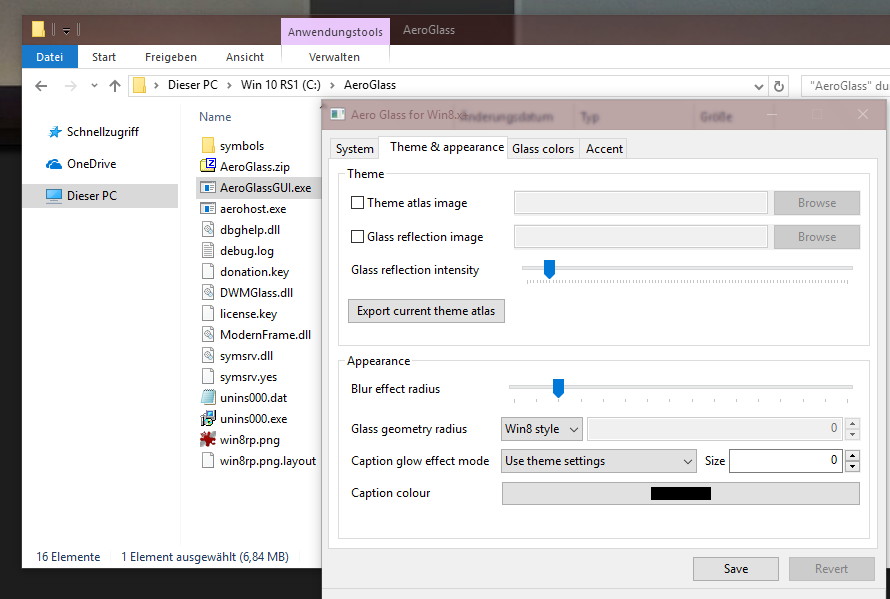Click the Glass reflection intensity slider handle
Viewport: 890px width, 599px height.
tap(549, 269)
